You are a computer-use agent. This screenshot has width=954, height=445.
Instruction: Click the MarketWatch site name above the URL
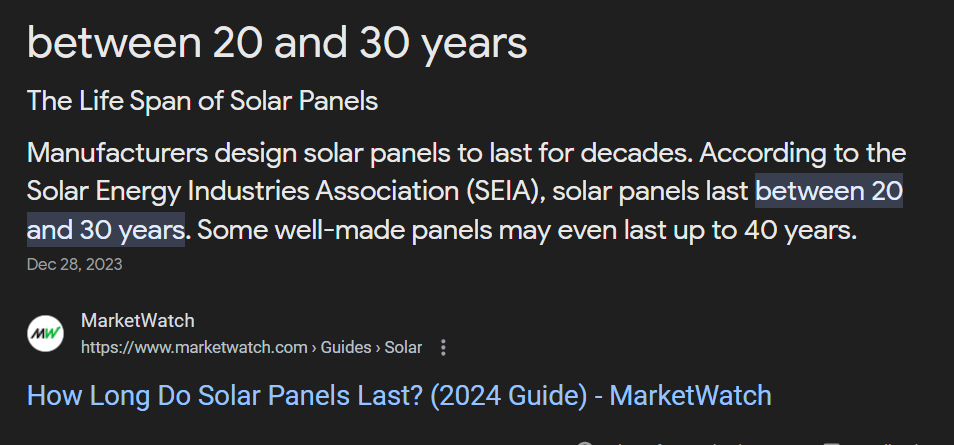click(x=138, y=321)
